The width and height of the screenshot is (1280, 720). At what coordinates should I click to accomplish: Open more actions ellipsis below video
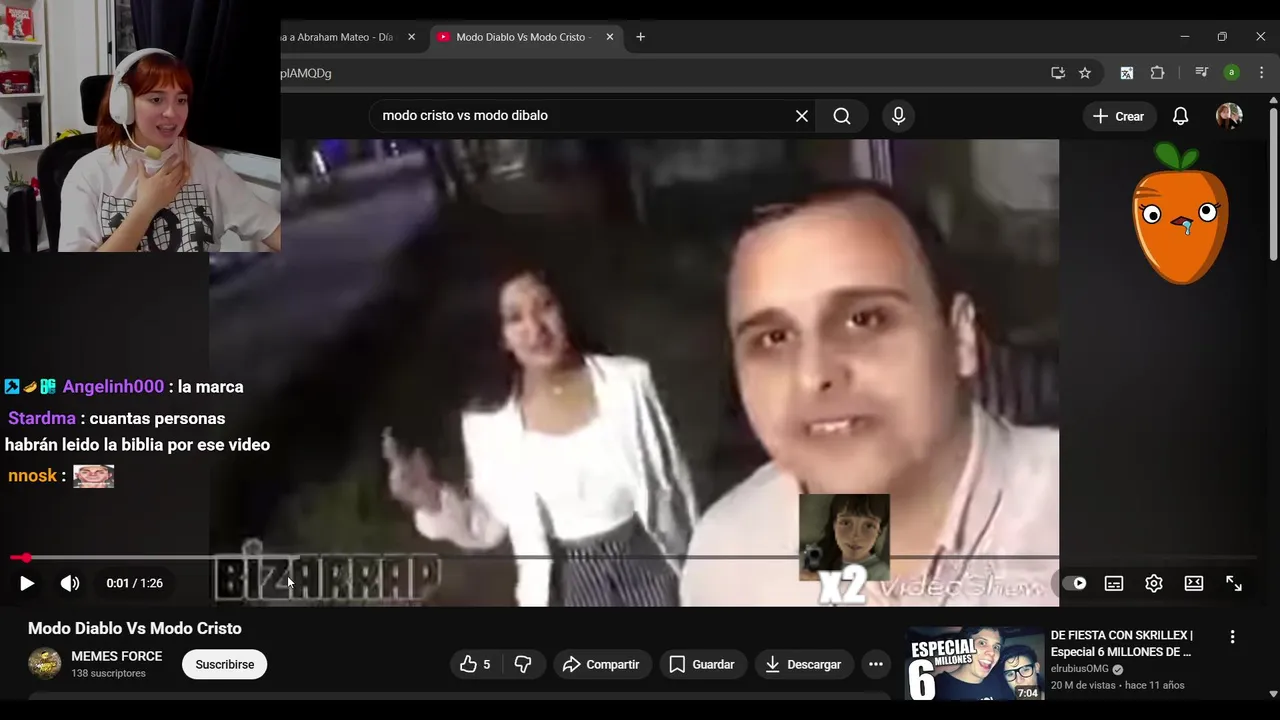(x=876, y=664)
